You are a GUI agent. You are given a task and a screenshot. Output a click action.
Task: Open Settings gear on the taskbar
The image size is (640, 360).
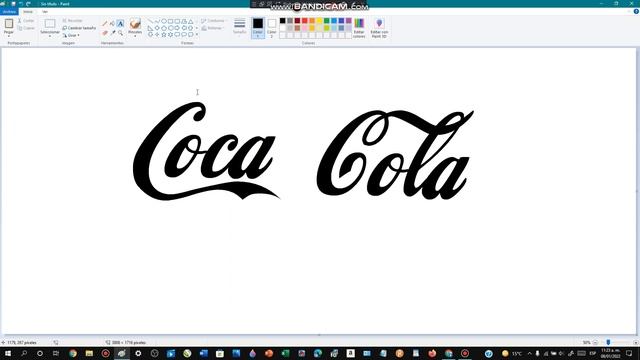pos(138,353)
